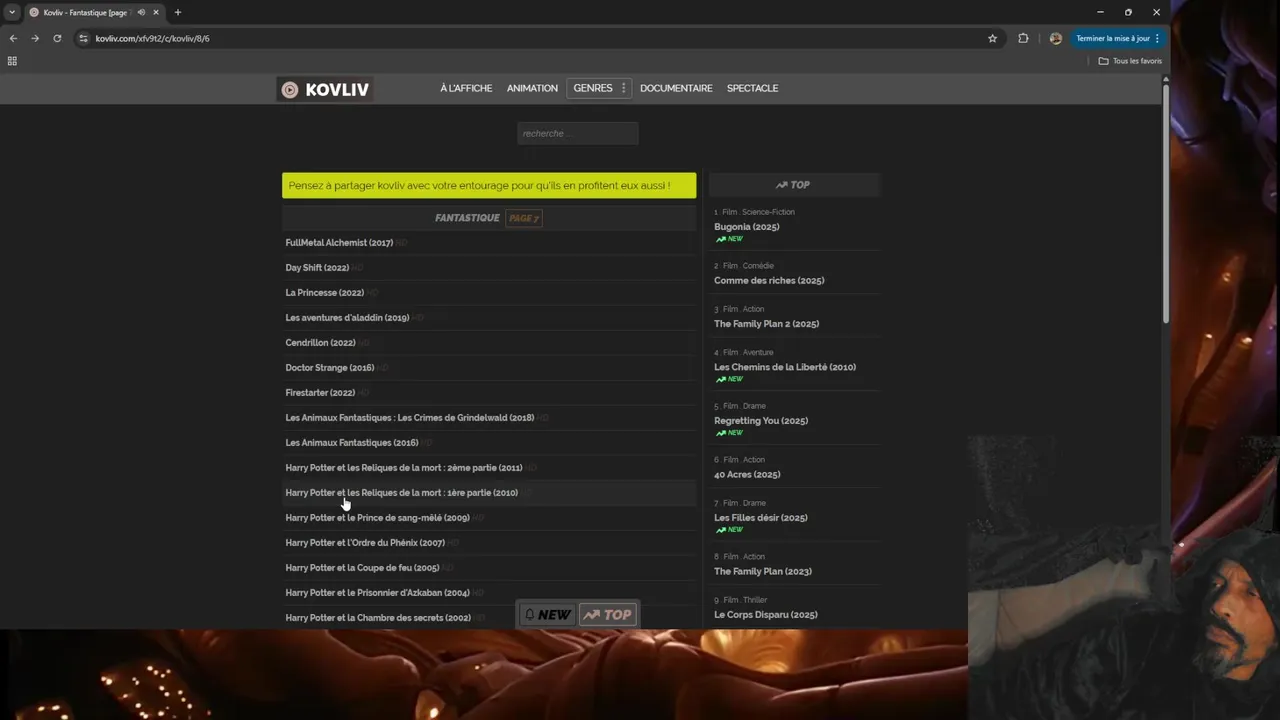Open Le Corps Disparu (2025)
Image resolution: width=1280 pixels, height=720 pixels.
click(765, 615)
